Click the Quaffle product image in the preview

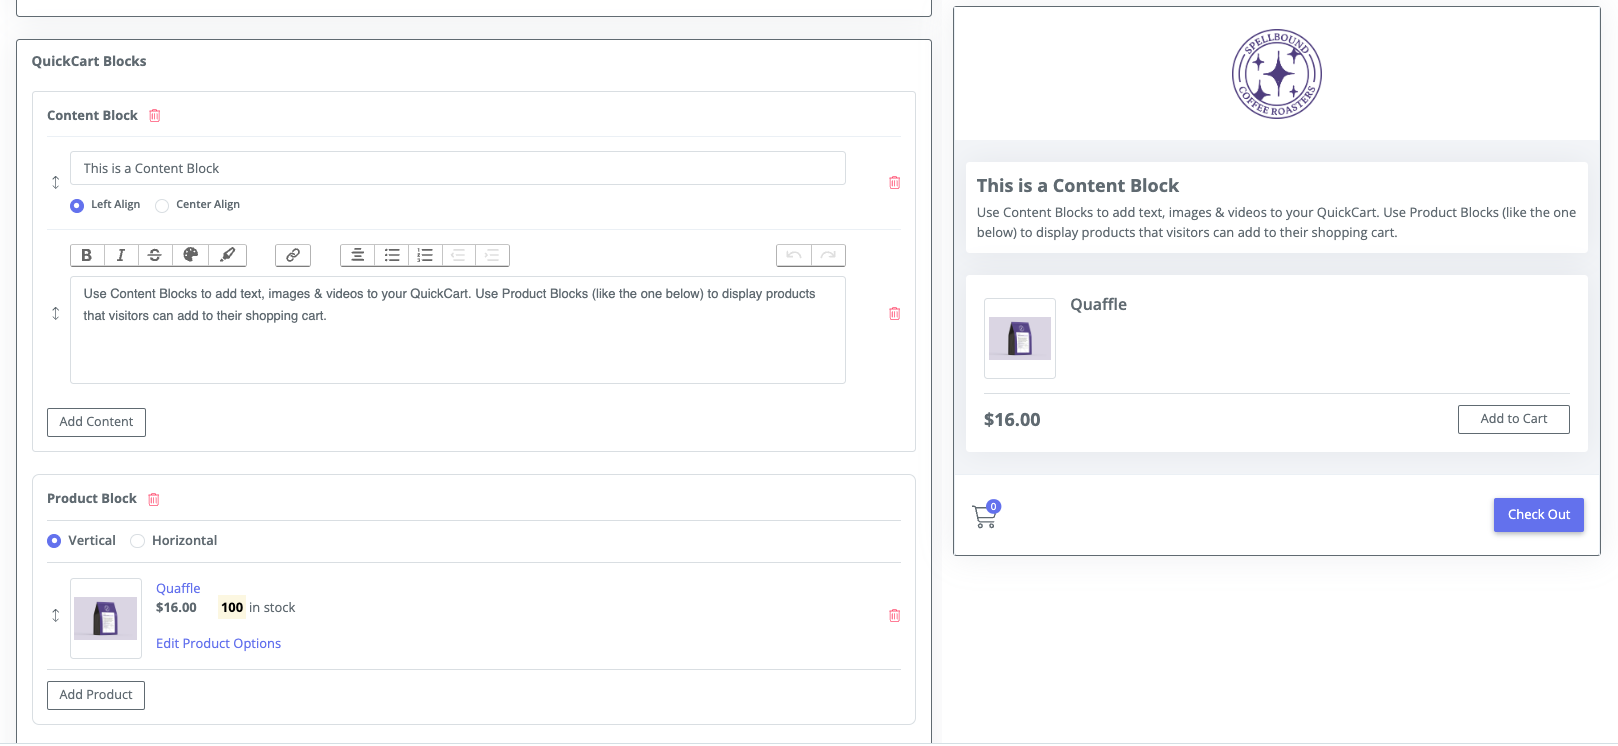[1020, 338]
